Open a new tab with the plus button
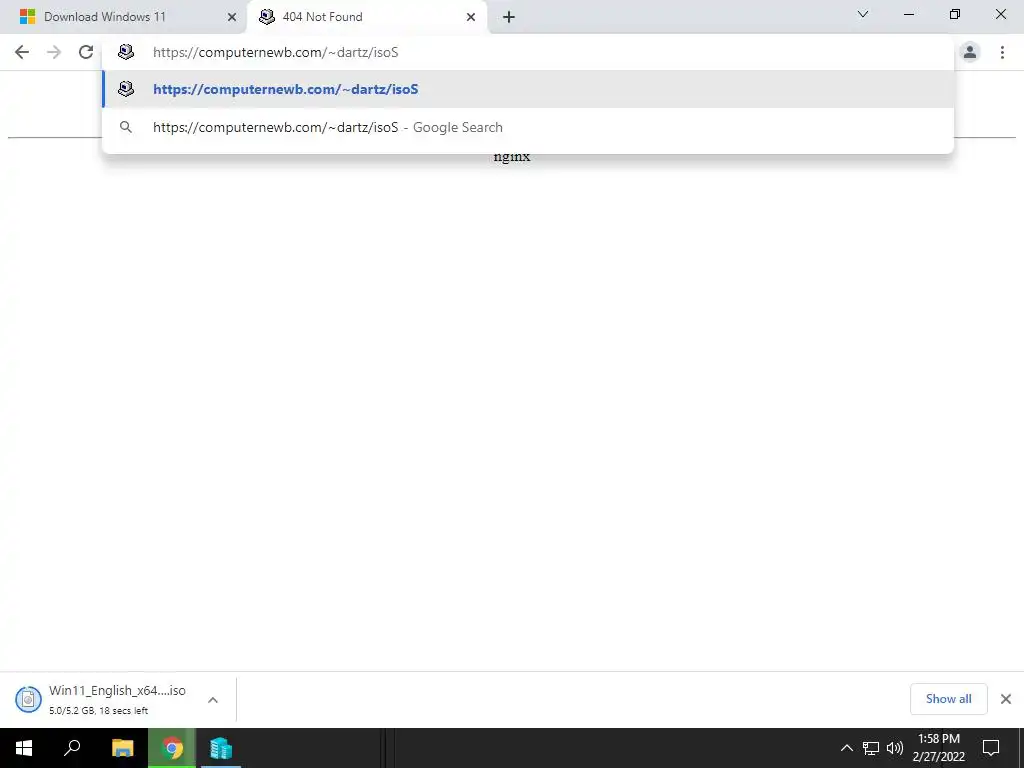The height and width of the screenshot is (768, 1024). 509,17
